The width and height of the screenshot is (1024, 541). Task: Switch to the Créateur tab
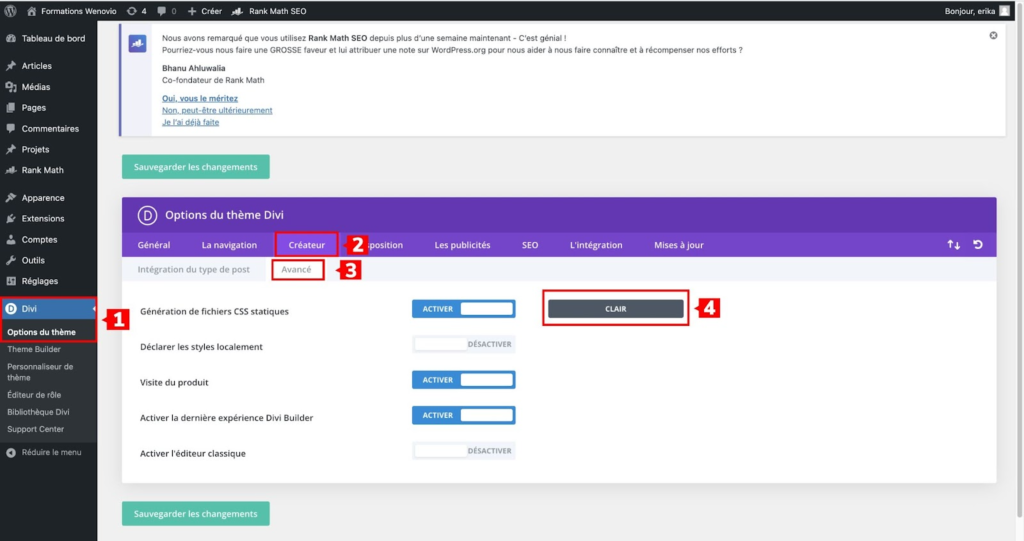pos(306,245)
